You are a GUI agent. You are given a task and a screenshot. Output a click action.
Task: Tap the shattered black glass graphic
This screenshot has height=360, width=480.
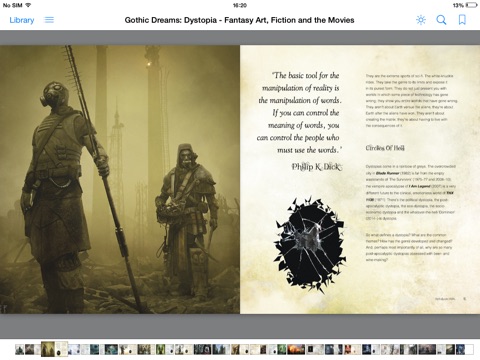click(x=309, y=244)
